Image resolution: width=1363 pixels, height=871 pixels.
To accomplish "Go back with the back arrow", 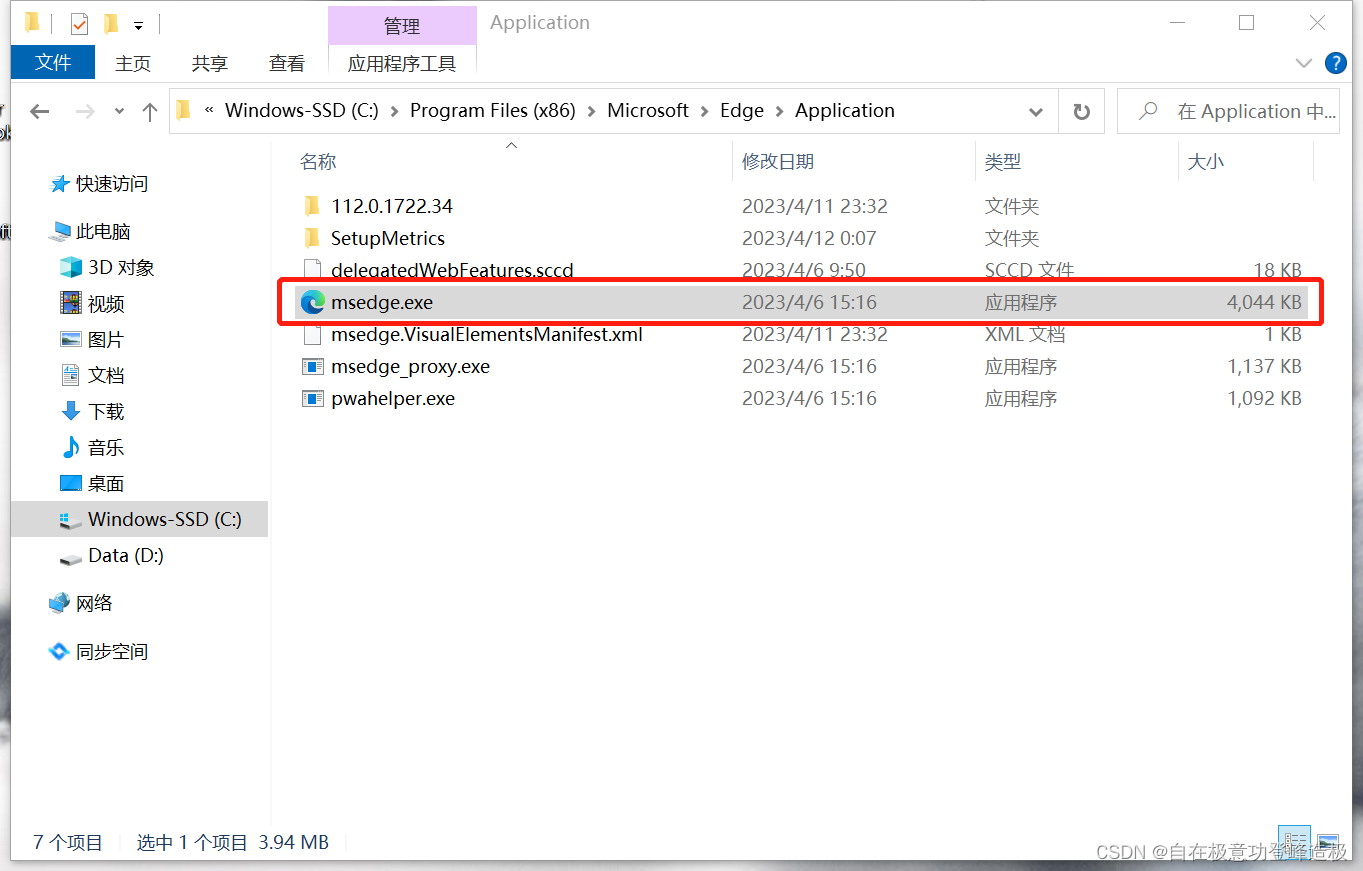I will click(39, 111).
